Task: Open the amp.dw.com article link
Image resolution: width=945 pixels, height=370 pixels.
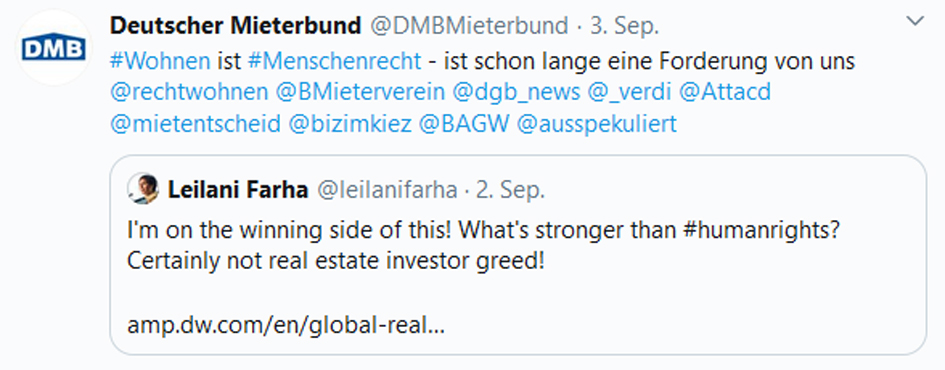Action: (x=286, y=326)
